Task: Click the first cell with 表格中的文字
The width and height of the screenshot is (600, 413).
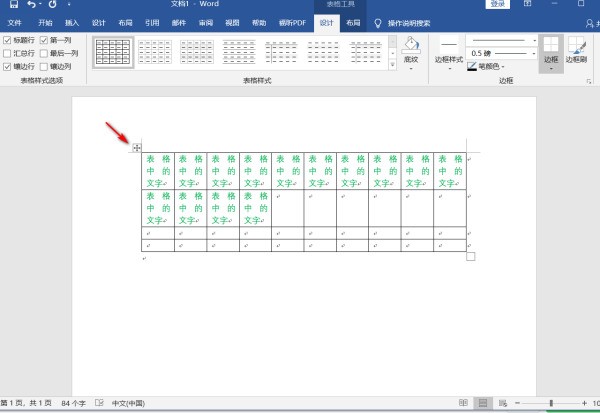Action: (158, 171)
